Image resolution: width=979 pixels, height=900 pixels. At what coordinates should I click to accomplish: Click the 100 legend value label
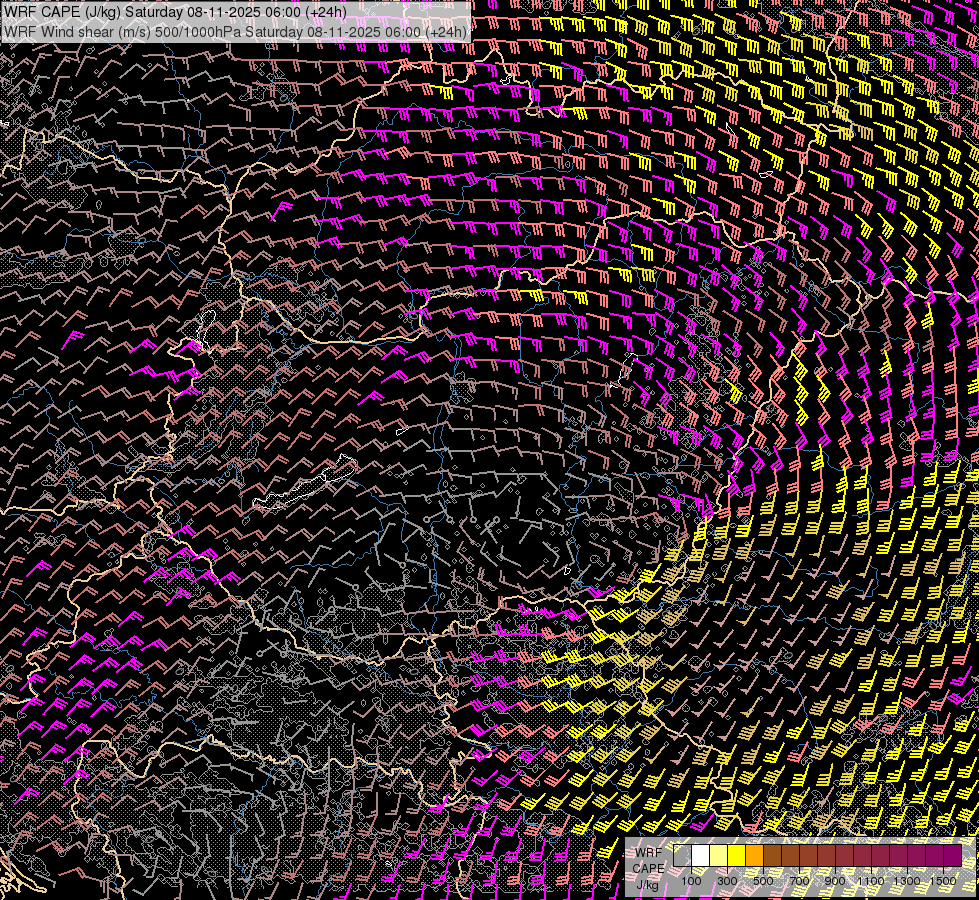pos(691,881)
